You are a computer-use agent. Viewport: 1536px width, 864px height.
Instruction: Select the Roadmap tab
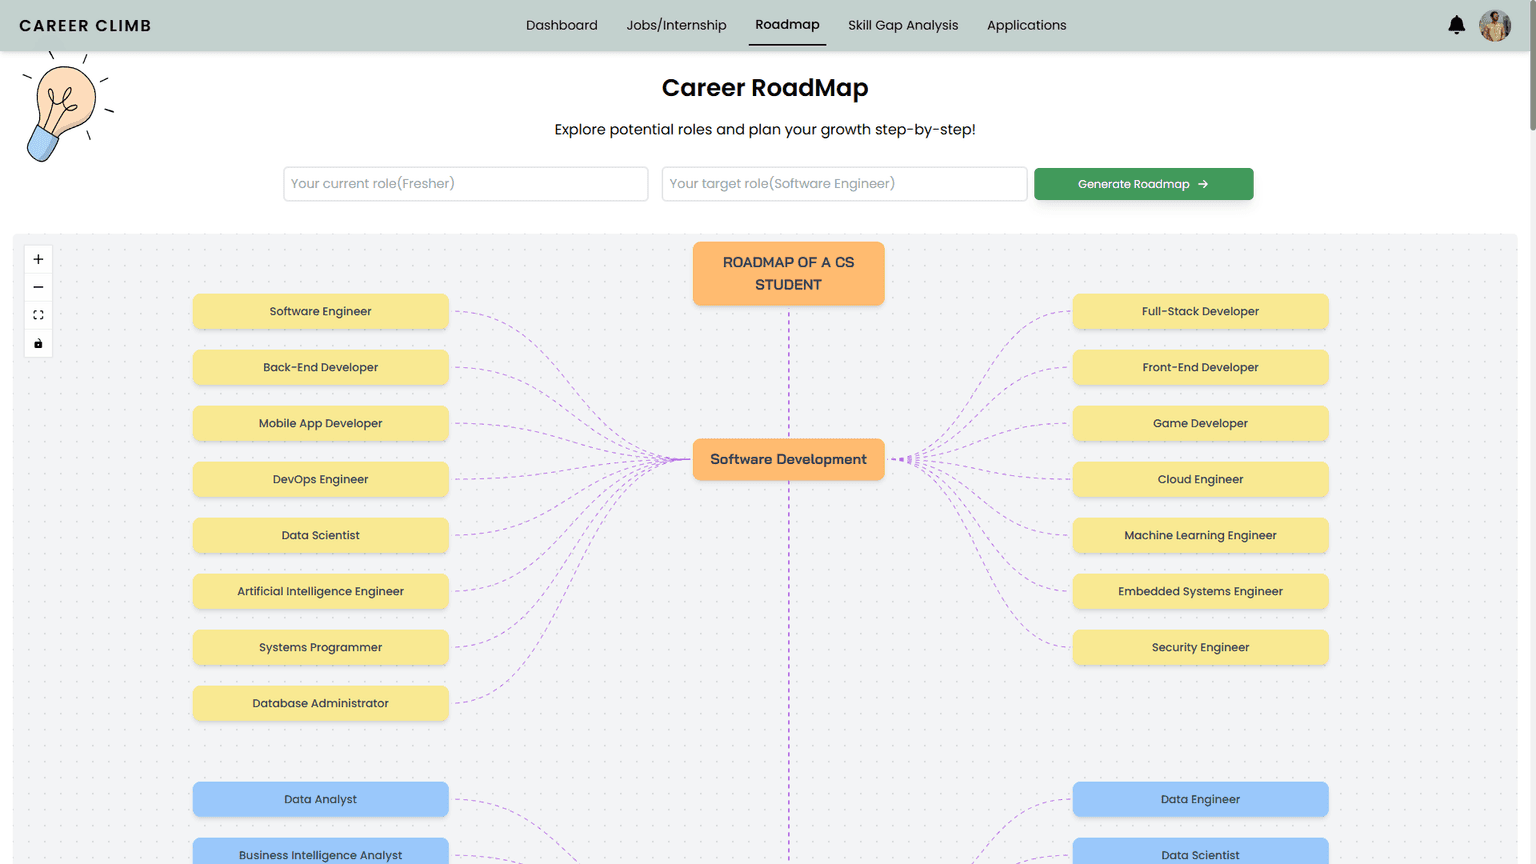point(787,25)
